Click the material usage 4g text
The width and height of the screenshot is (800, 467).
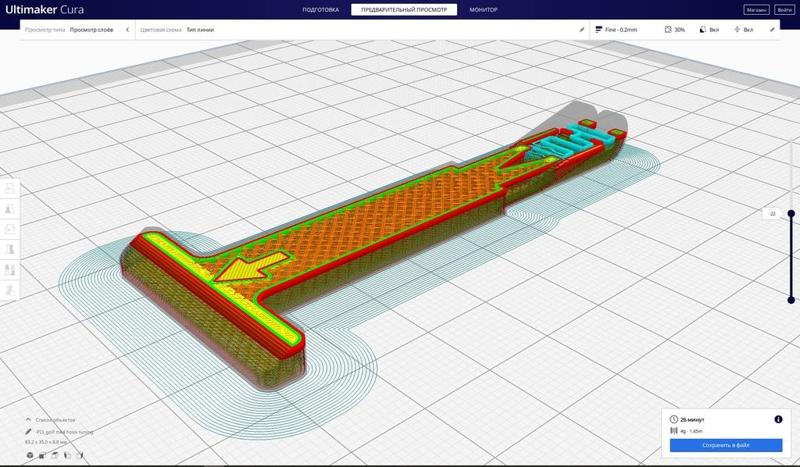click(691, 431)
